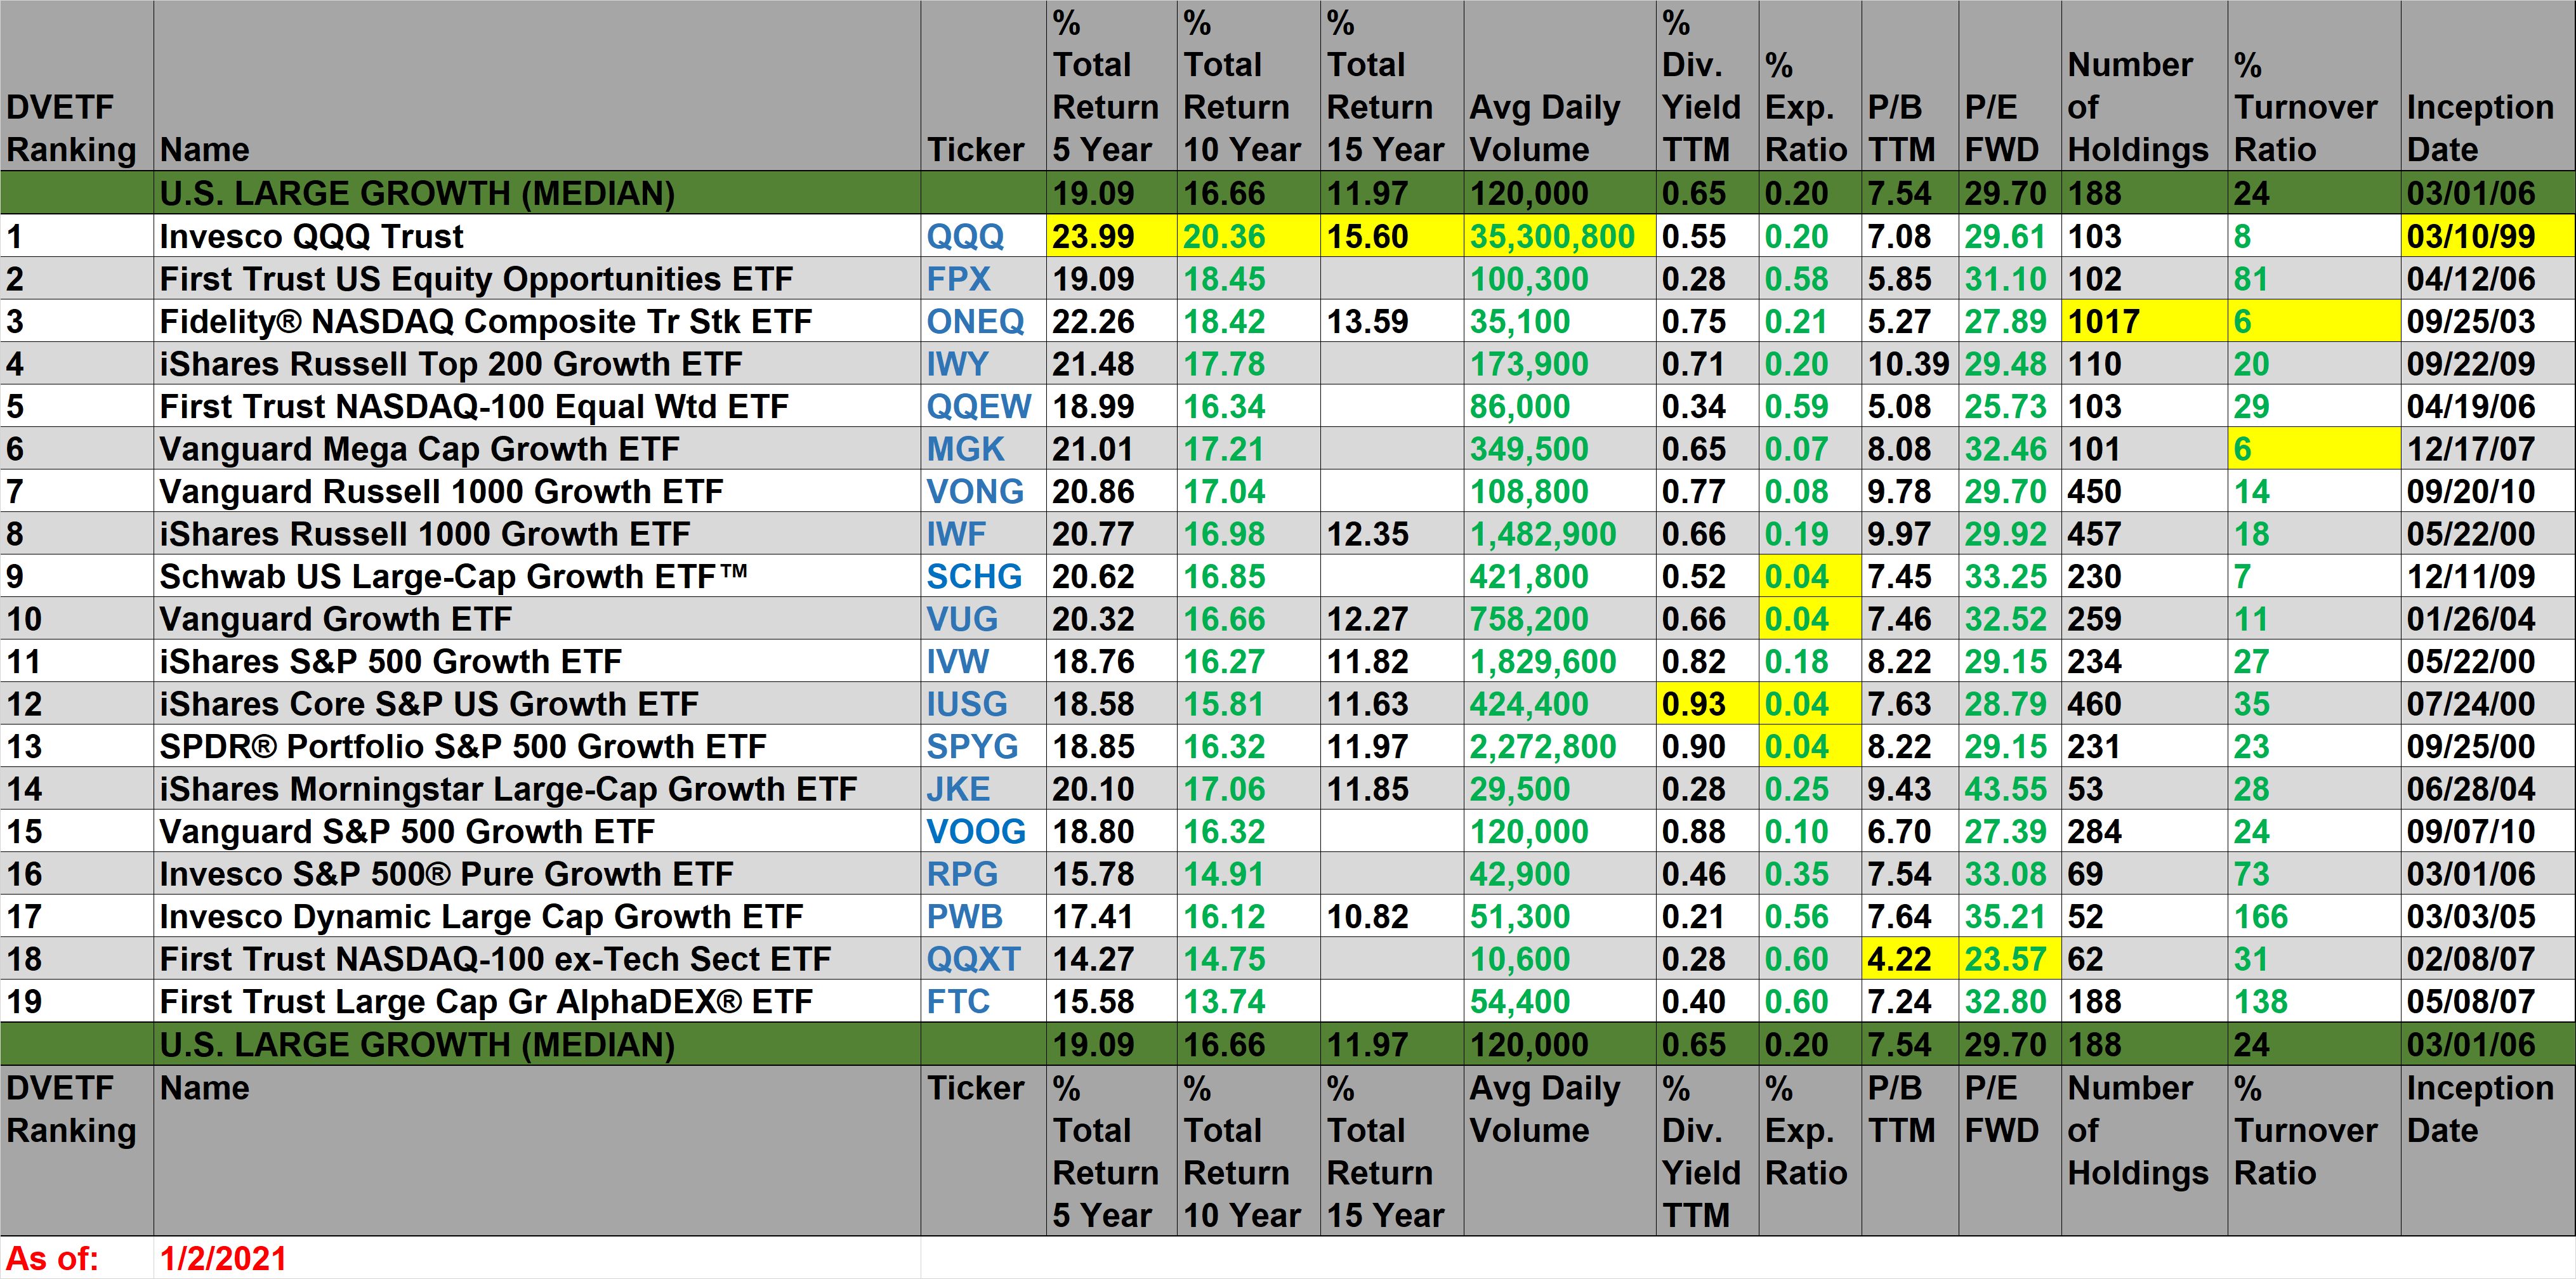Click the IUSG ticker
The image size is (2576, 1279).
[x=966, y=704]
